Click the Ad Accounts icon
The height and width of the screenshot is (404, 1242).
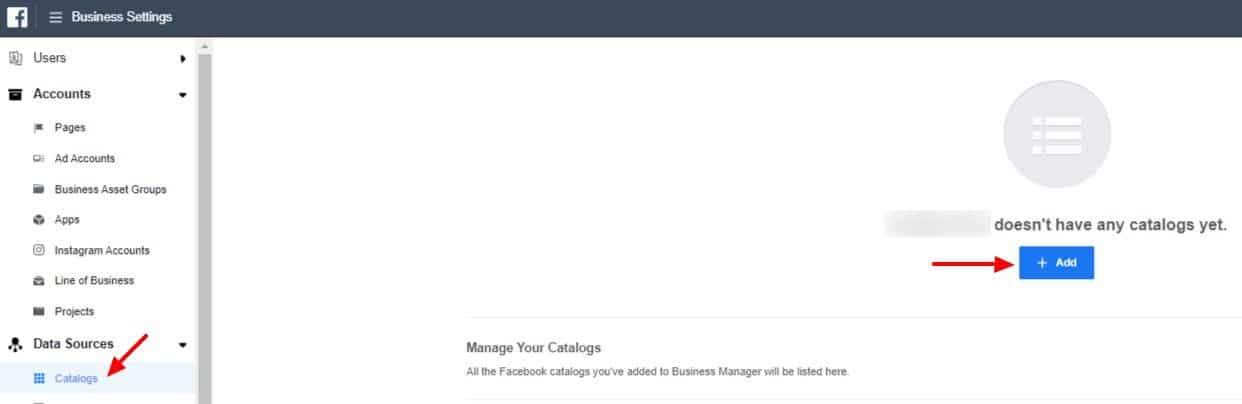[39, 159]
